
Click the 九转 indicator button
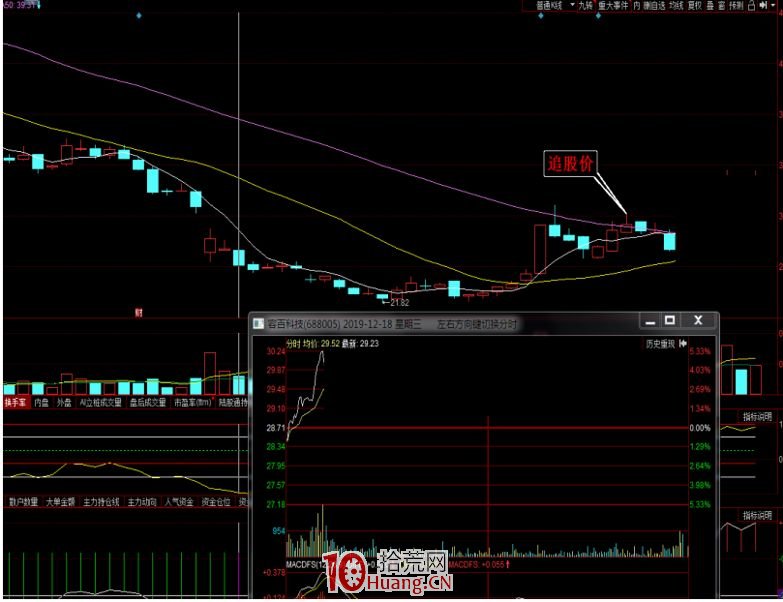click(585, 5)
